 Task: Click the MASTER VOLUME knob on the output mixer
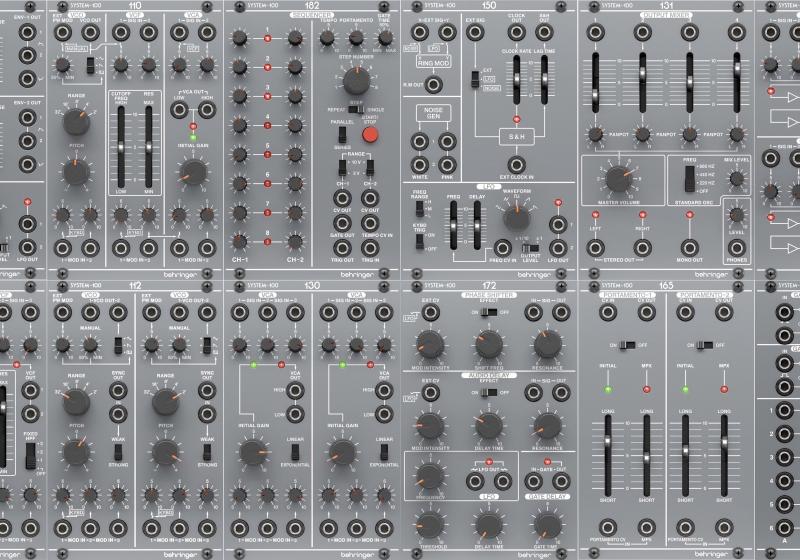619,179
